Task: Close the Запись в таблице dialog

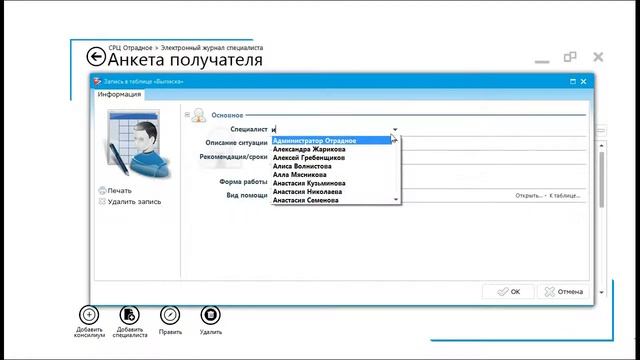Action: (x=584, y=82)
